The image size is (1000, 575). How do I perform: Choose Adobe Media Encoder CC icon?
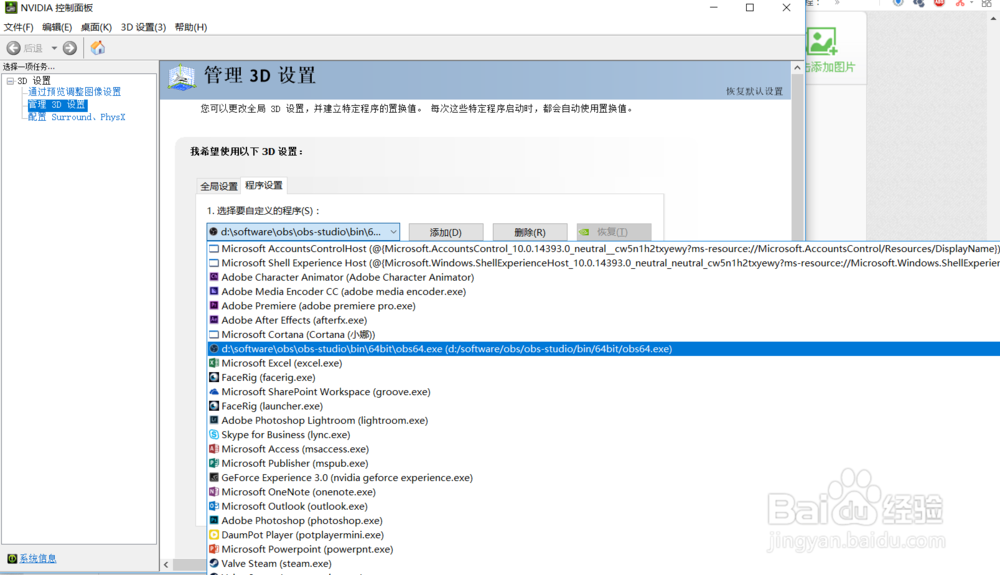pos(214,291)
